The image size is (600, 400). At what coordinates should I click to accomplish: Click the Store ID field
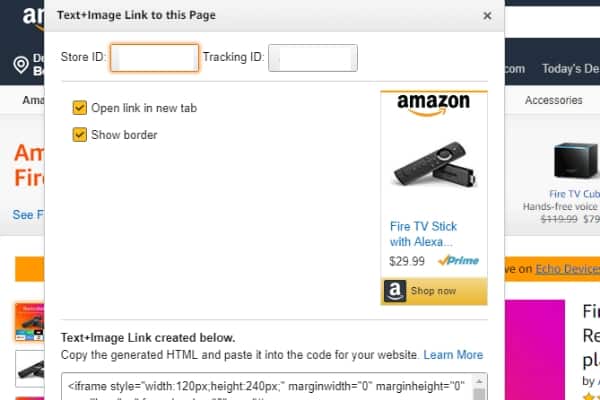click(154, 58)
